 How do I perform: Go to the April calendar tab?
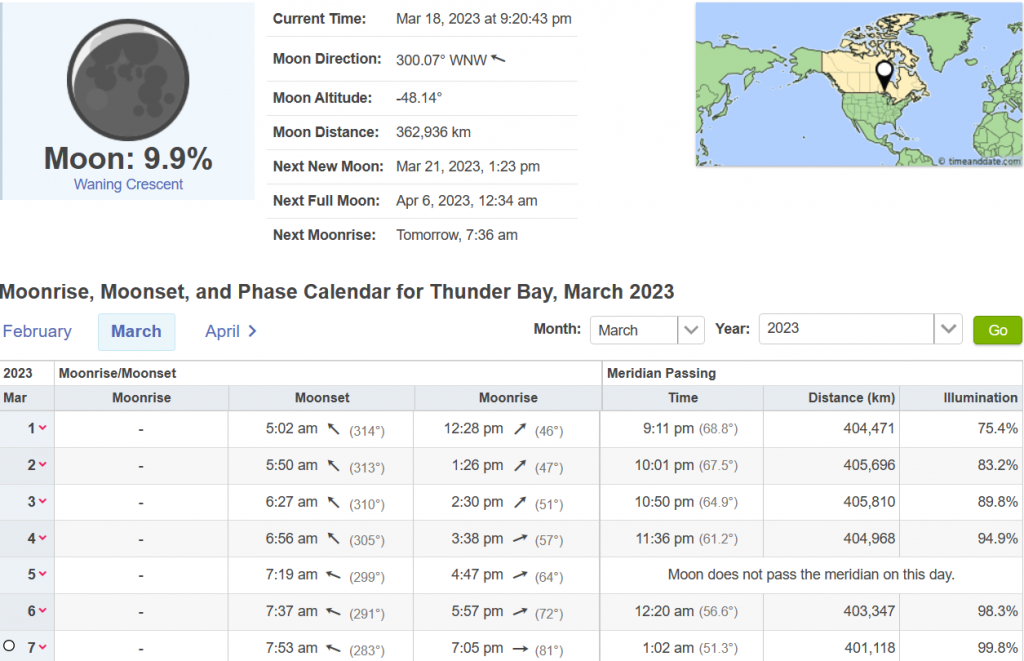pos(231,331)
